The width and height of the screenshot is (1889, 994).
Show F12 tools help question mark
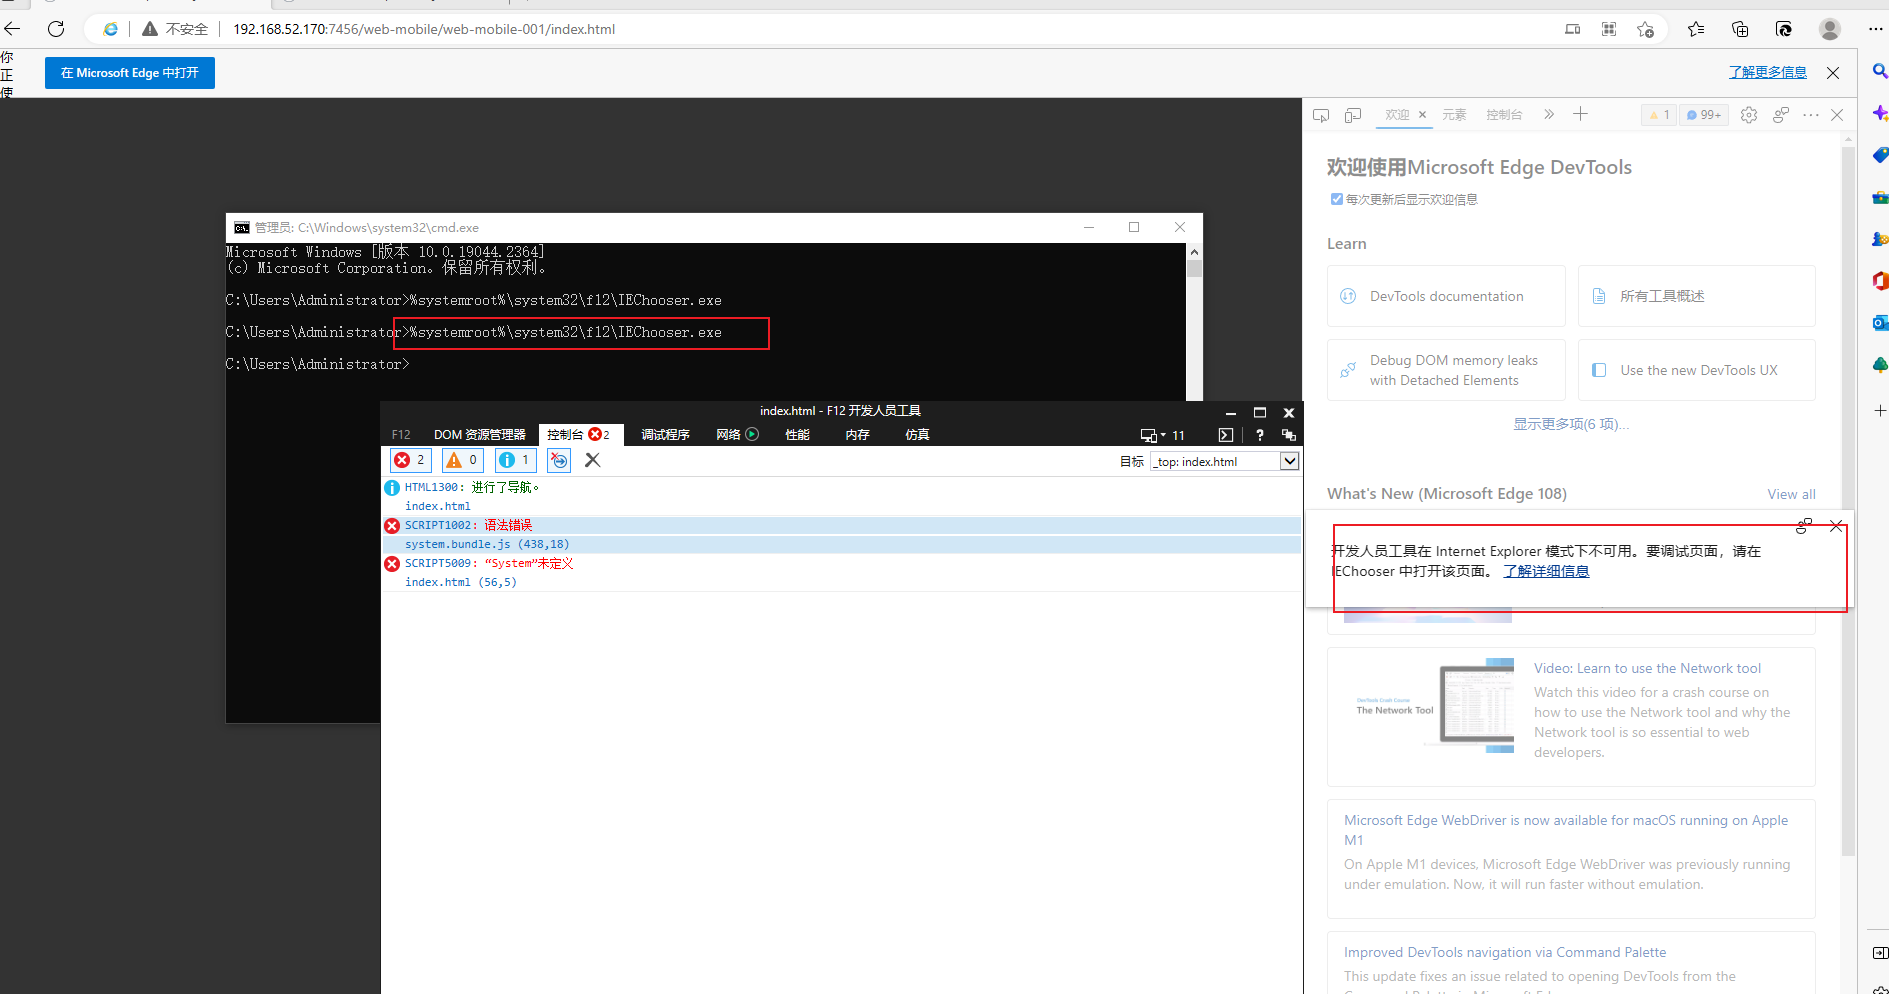pyautogui.click(x=1260, y=435)
